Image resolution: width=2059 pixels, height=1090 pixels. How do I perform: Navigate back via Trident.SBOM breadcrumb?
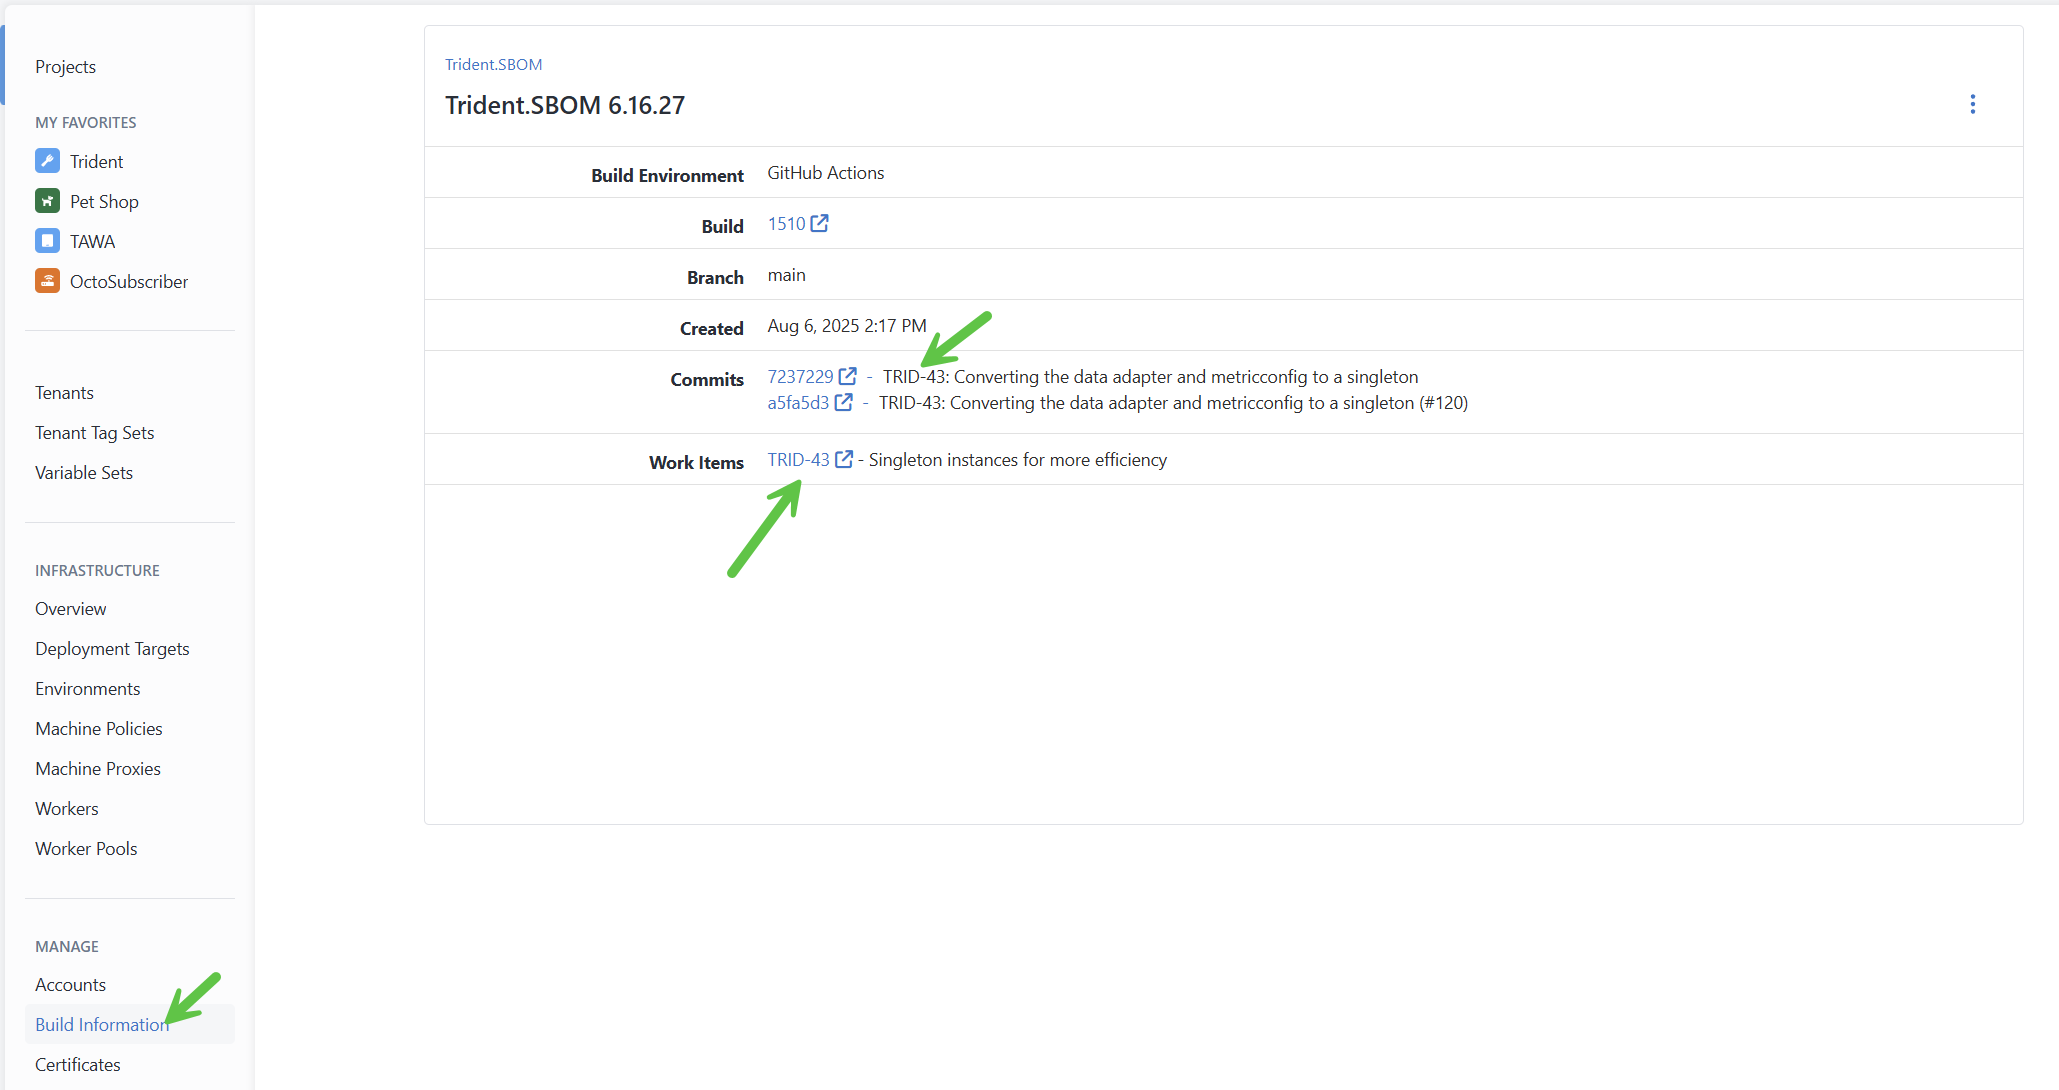(x=493, y=63)
